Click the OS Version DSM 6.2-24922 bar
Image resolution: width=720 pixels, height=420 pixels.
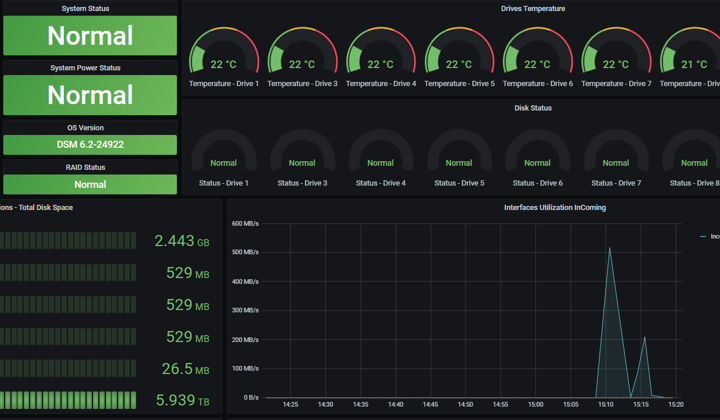pyautogui.click(x=90, y=145)
